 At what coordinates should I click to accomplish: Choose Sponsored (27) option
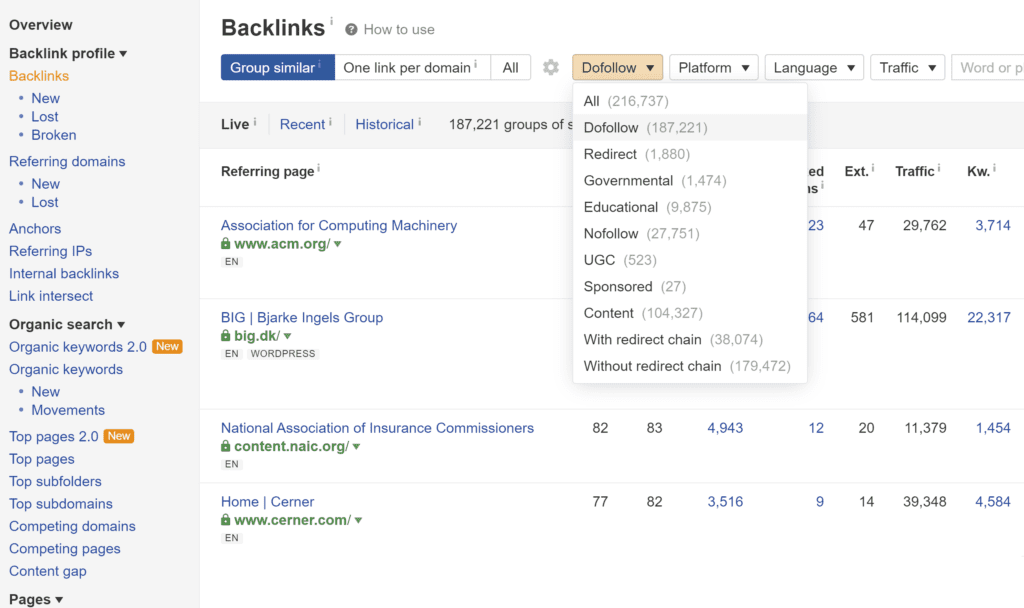(x=690, y=287)
